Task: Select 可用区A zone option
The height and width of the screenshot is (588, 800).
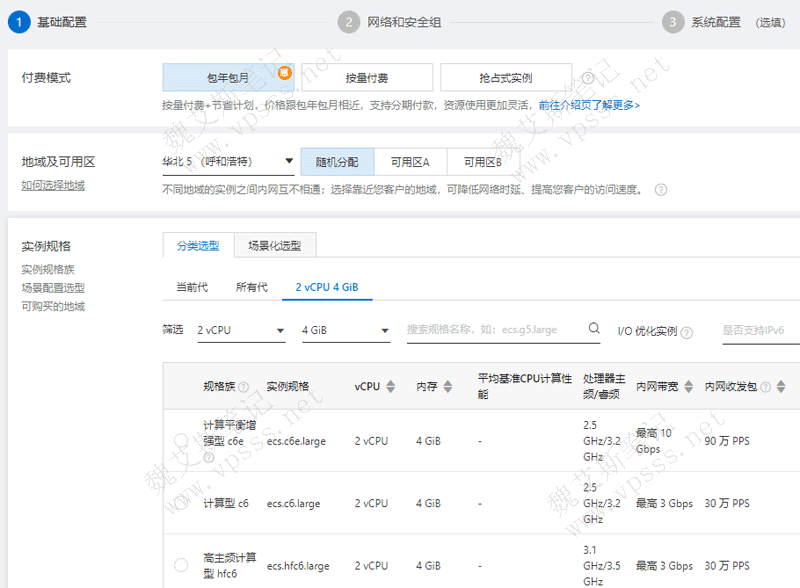Action: 410,162
